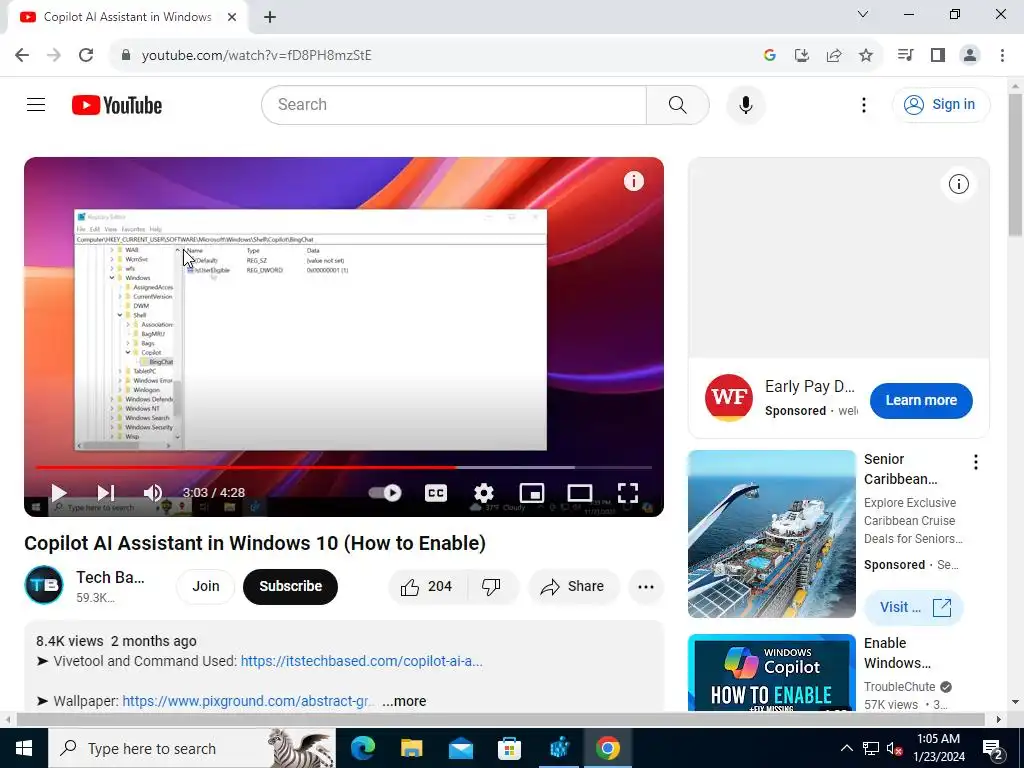Open the pixground.com wallpaper link
The image size is (1024, 768).
click(x=249, y=701)
